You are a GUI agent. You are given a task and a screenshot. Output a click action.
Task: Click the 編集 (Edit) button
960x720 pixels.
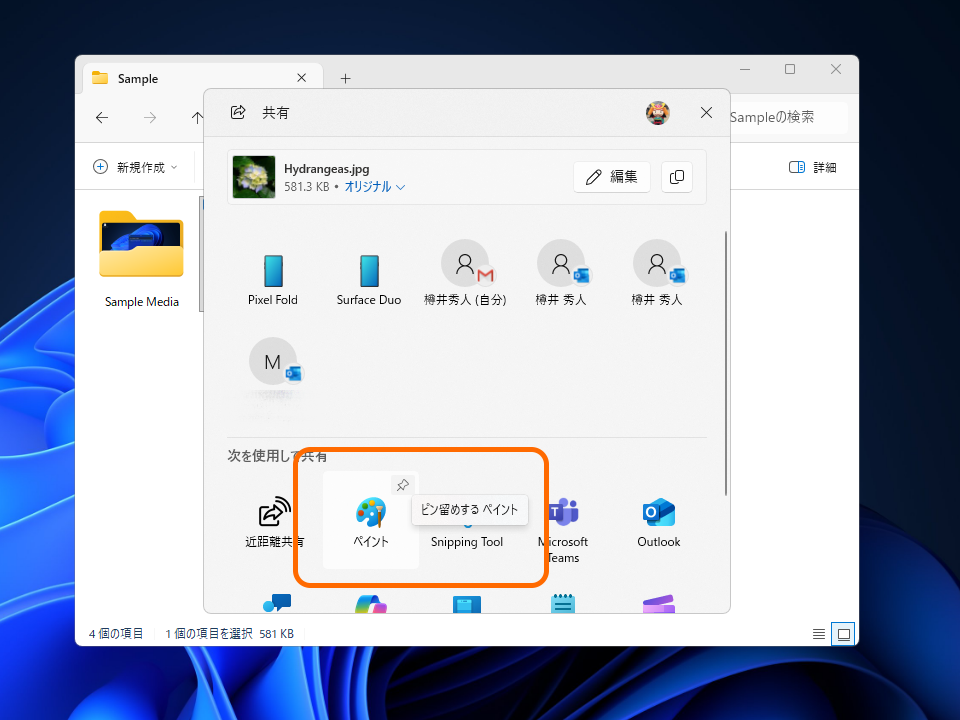[x=611, y=176]
